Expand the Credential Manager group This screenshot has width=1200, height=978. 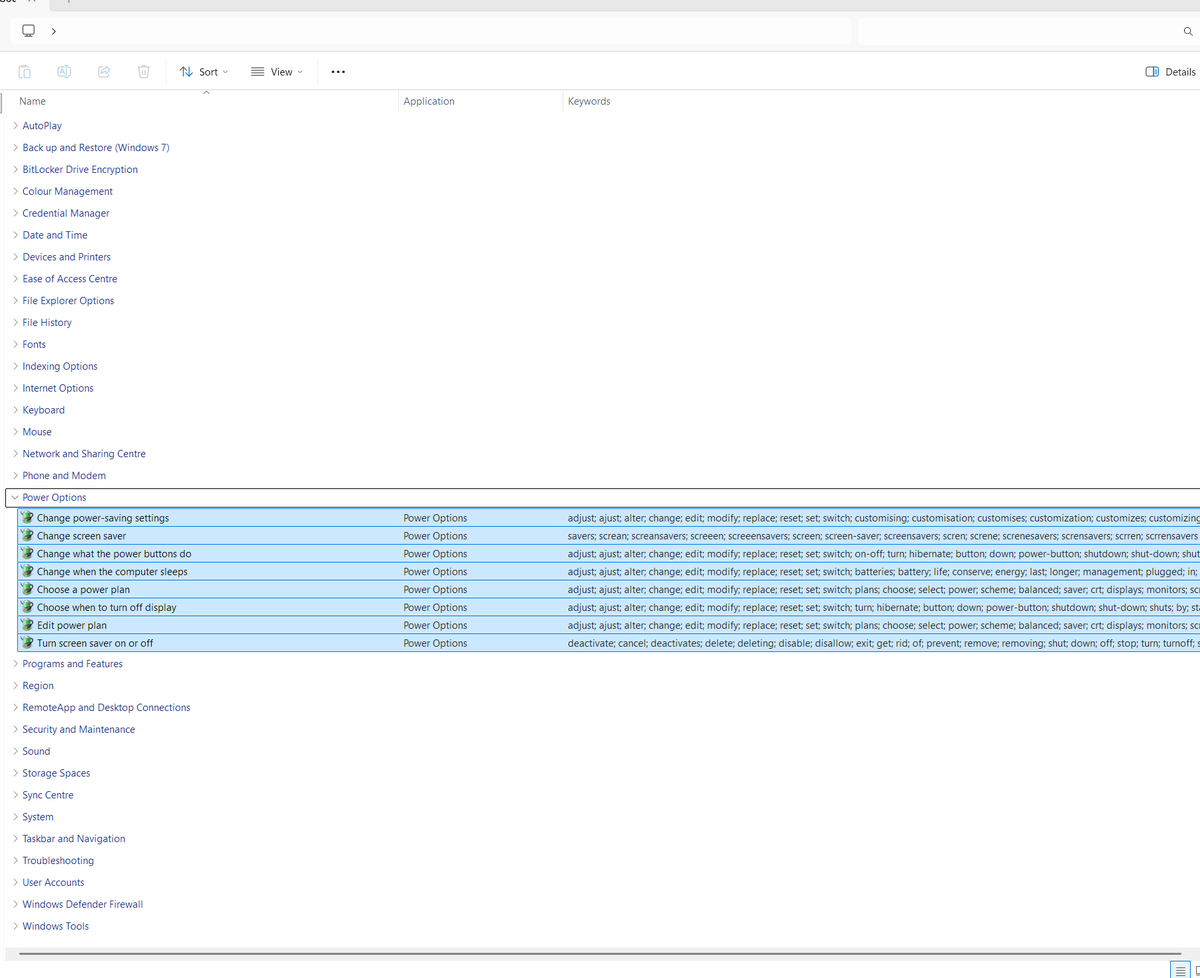pyautogui.click(x=15, y=213)
